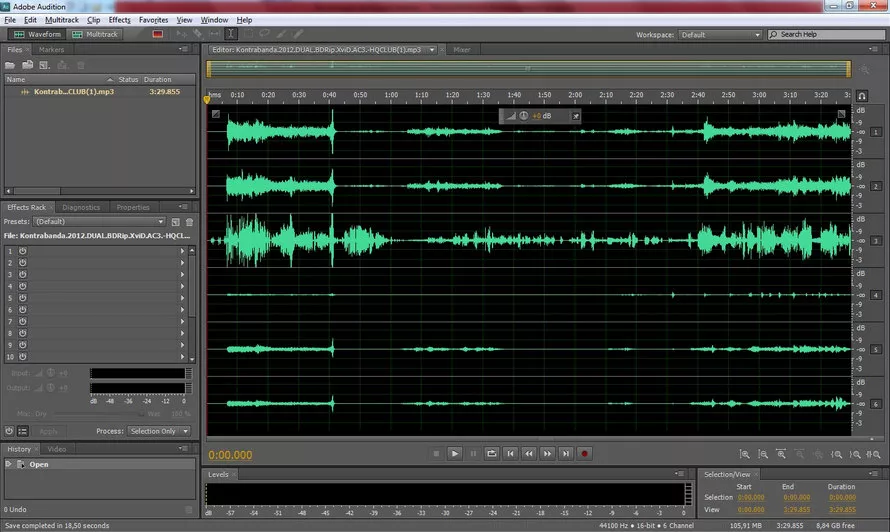
Task: Click the Fast Forward button
Action: click(547, 454)
